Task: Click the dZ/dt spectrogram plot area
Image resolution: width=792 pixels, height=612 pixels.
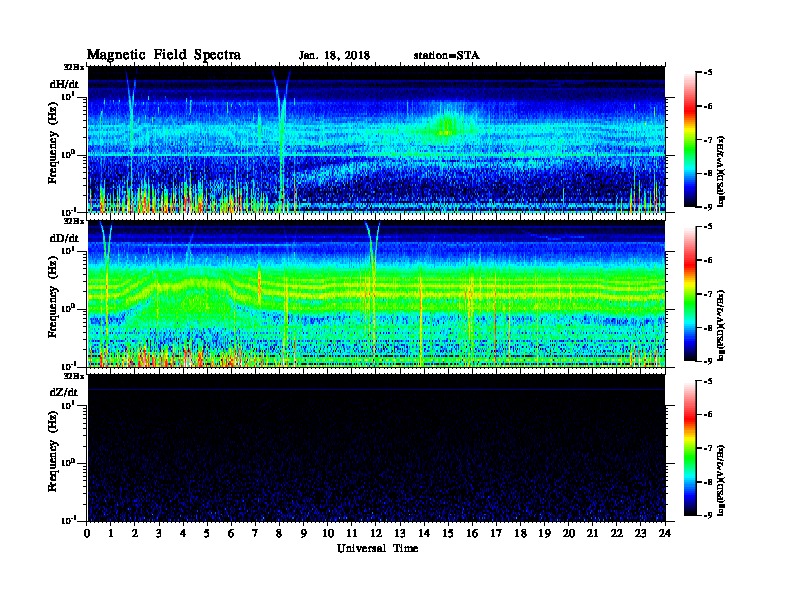Action: click(376, 448)
